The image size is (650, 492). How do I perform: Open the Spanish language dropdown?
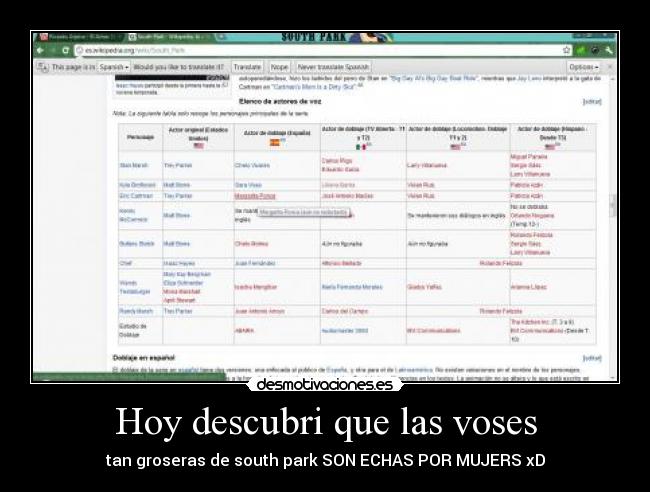114,67
